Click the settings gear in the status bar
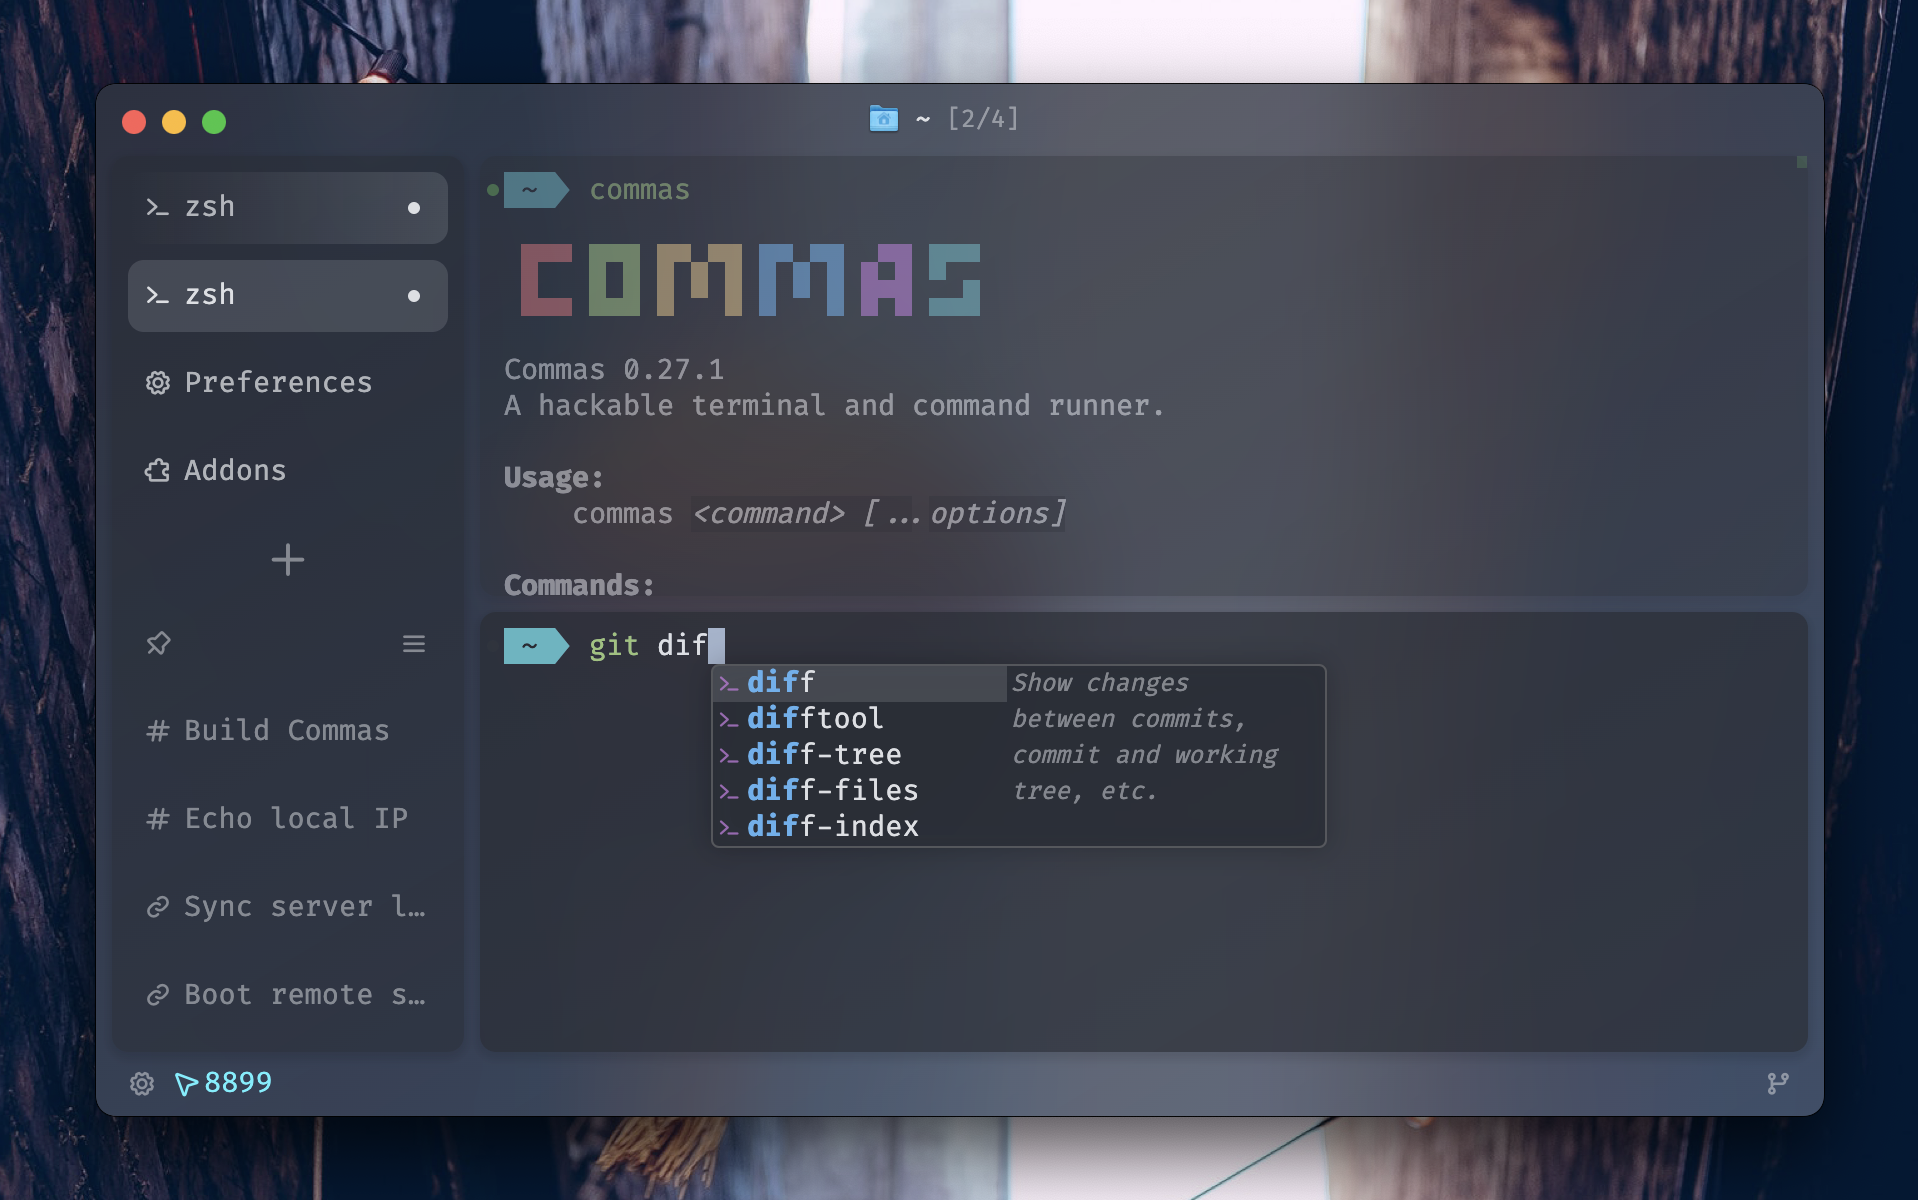 coord(142,1083)
